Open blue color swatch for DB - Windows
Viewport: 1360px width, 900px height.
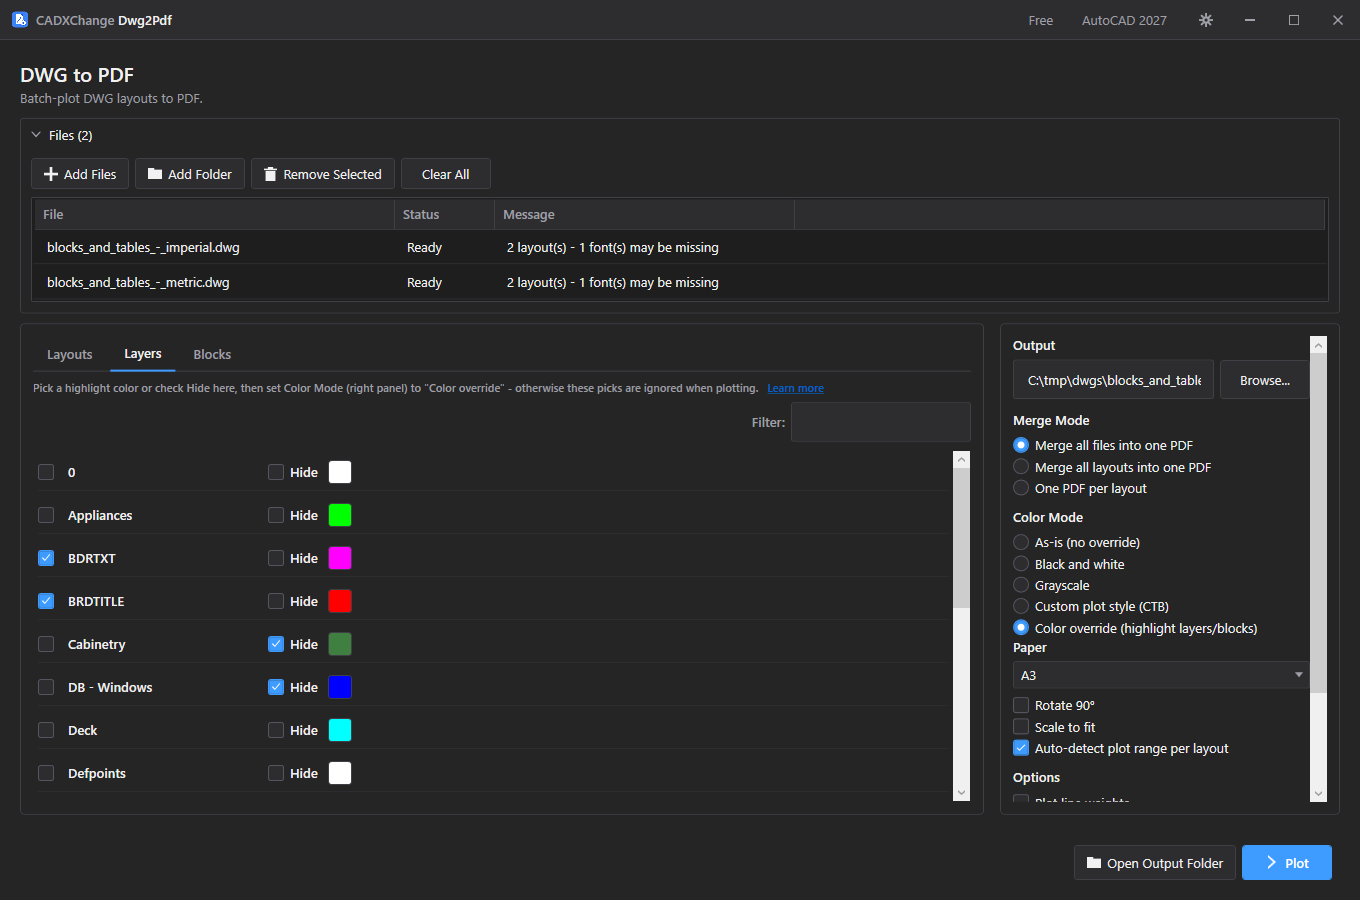[340, 687]
